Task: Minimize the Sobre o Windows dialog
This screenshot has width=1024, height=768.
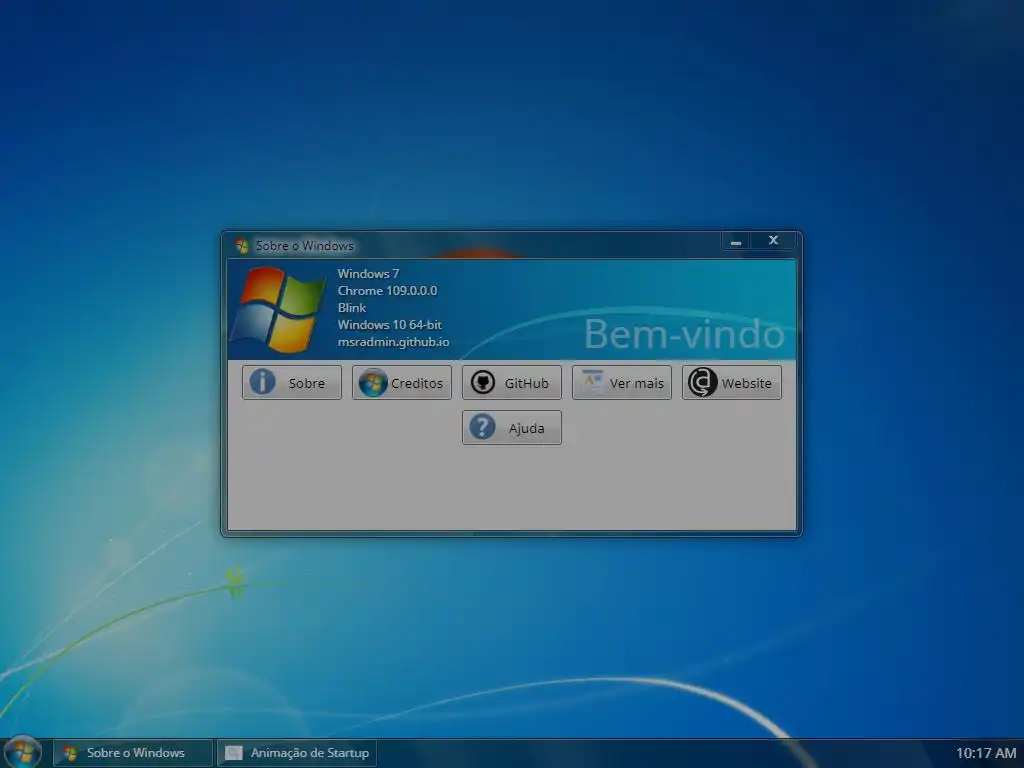Action: [x=736, y=241]
